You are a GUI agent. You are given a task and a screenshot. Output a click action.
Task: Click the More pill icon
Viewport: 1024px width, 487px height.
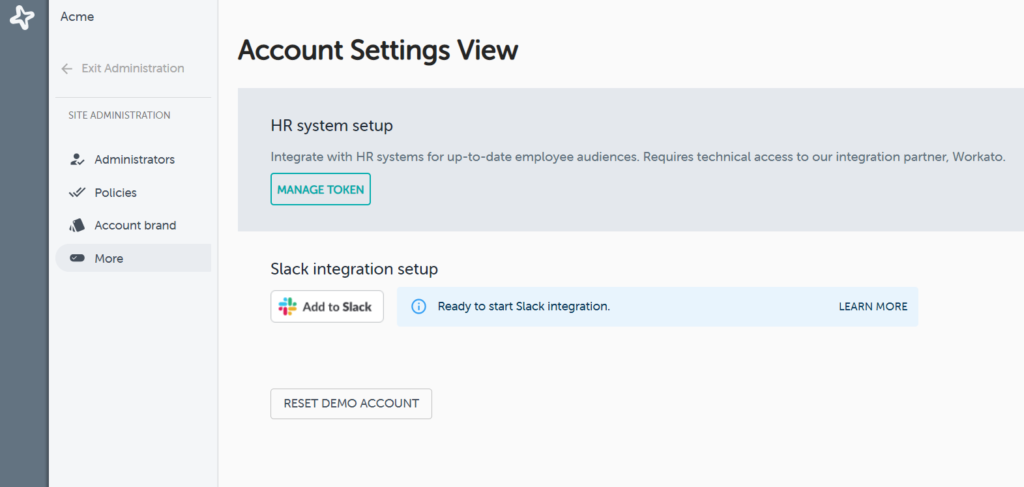pyautogui.click(x=77, y=259)
